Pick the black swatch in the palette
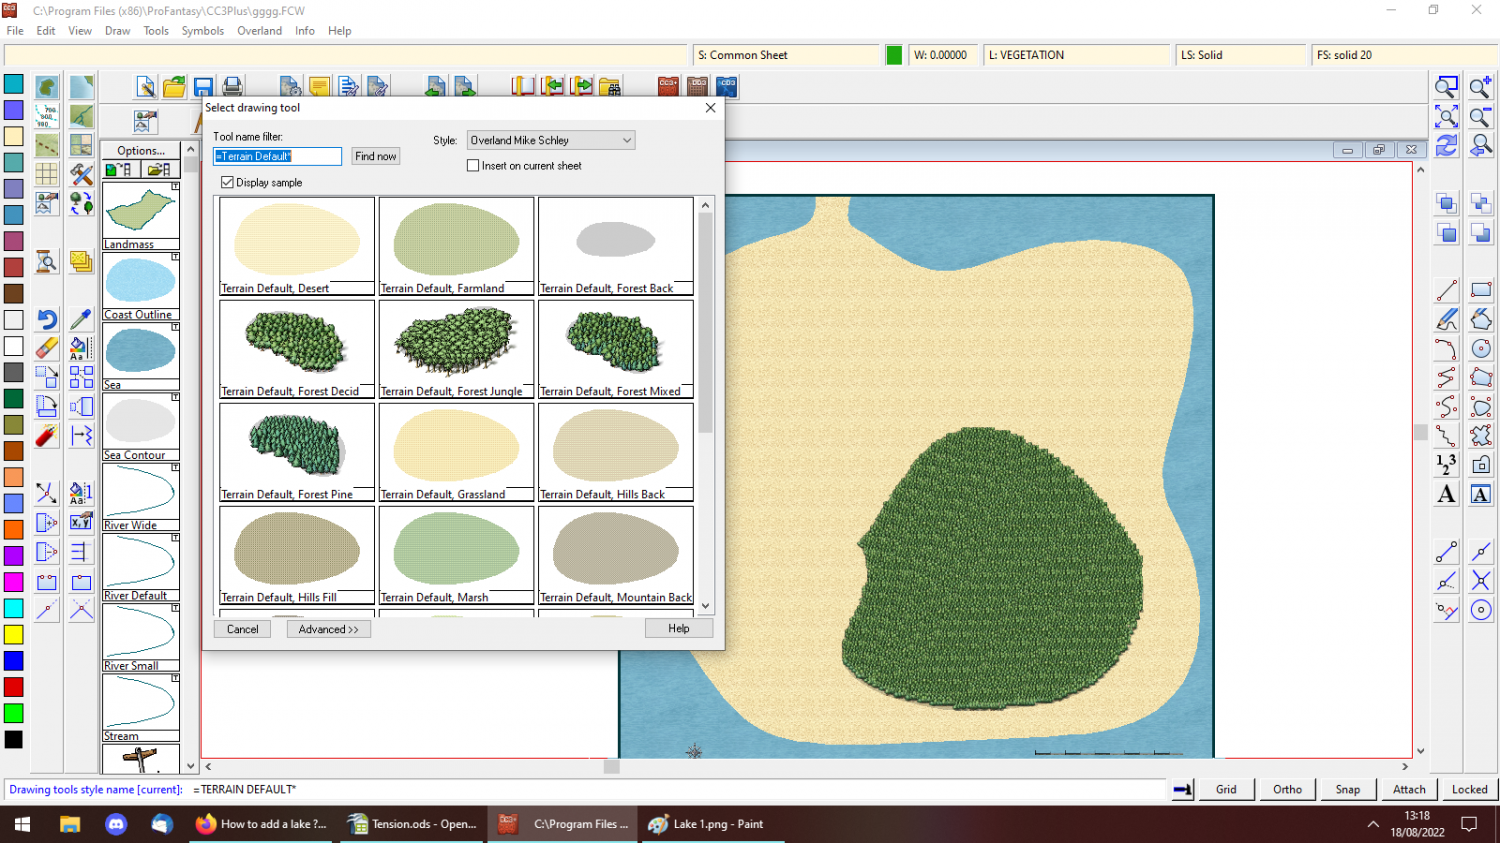 (14, 740)
